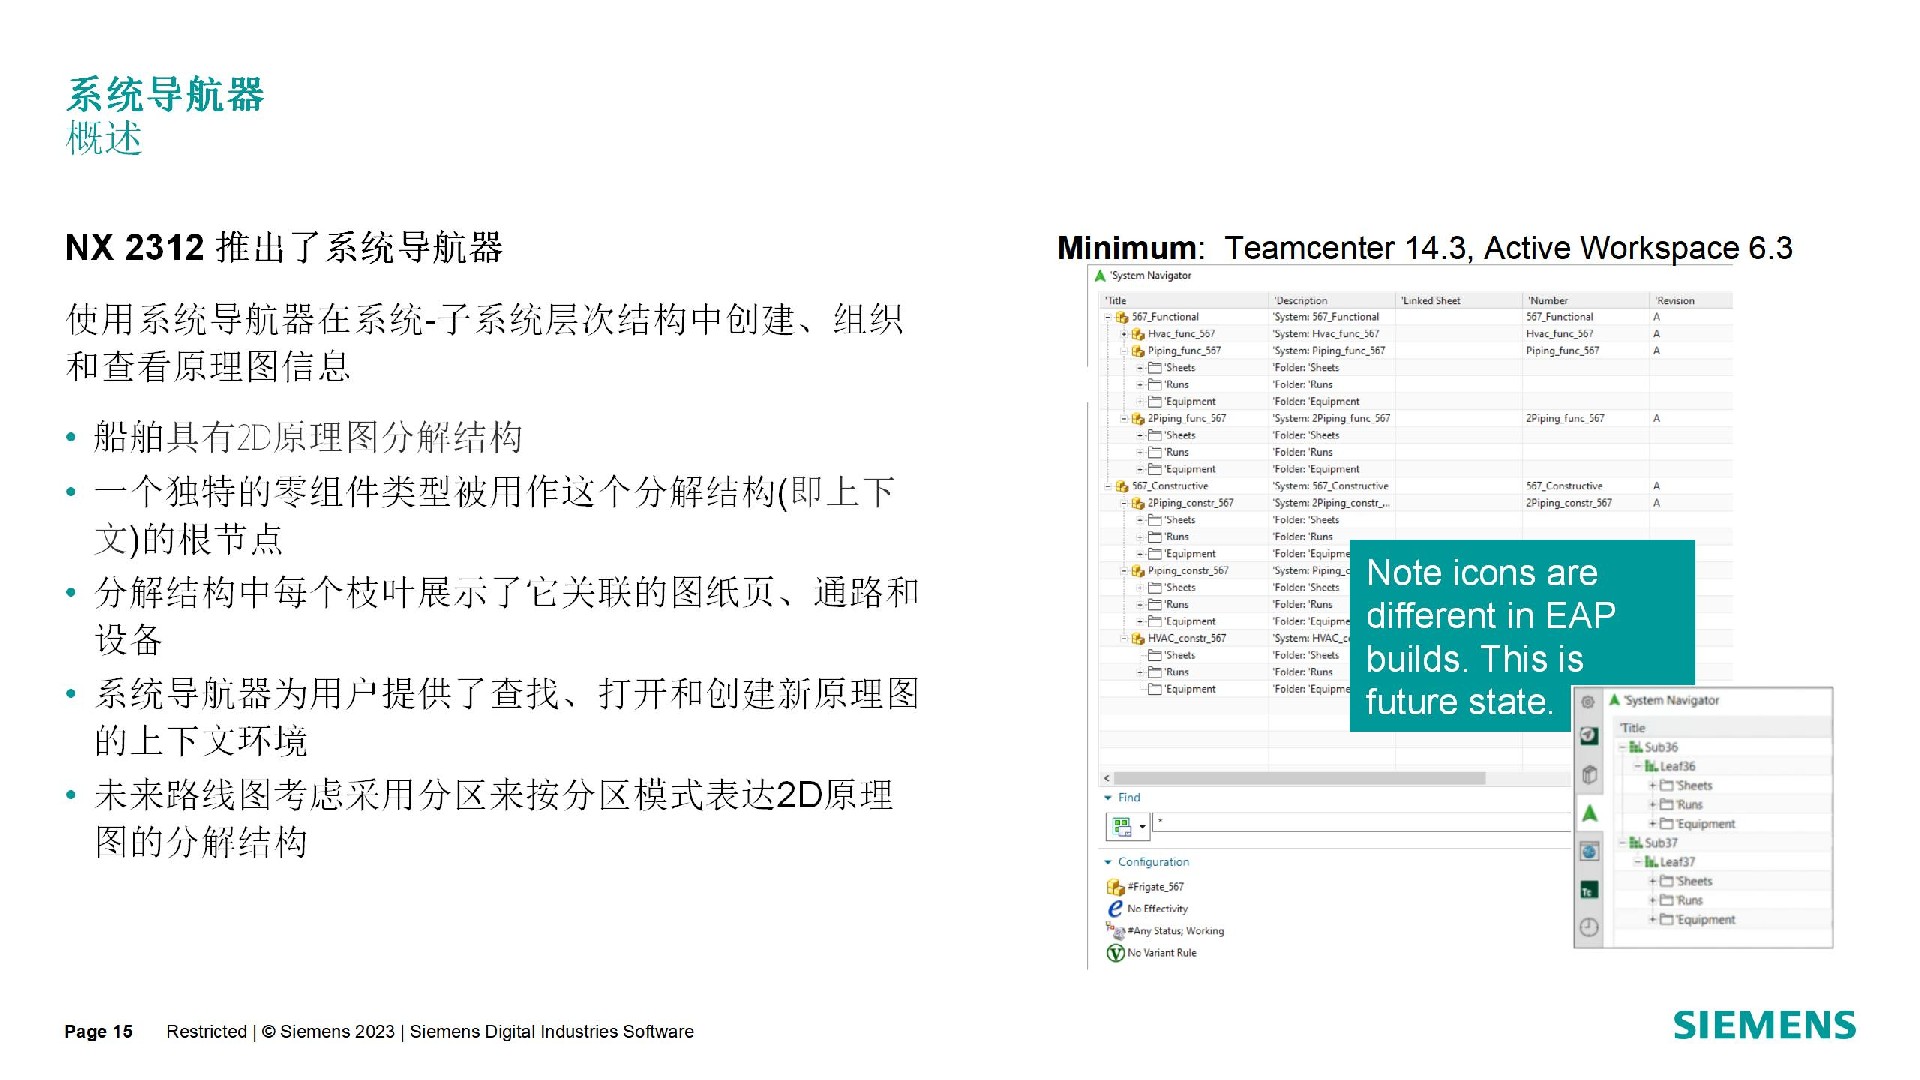Select the Runs folder under Piping_constr_567
The width and height of the screenshot is (1920, 1080).
1169,605
